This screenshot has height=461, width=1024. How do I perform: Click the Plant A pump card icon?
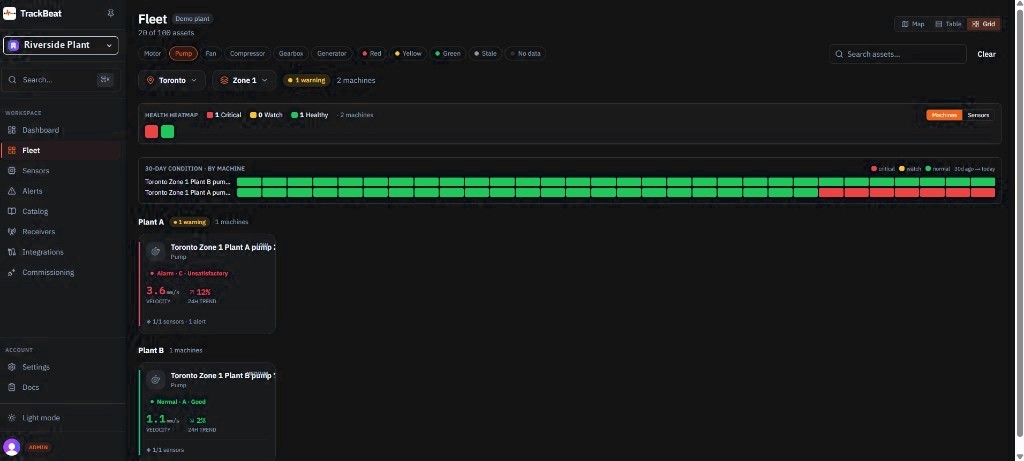(x=155, y=251)
